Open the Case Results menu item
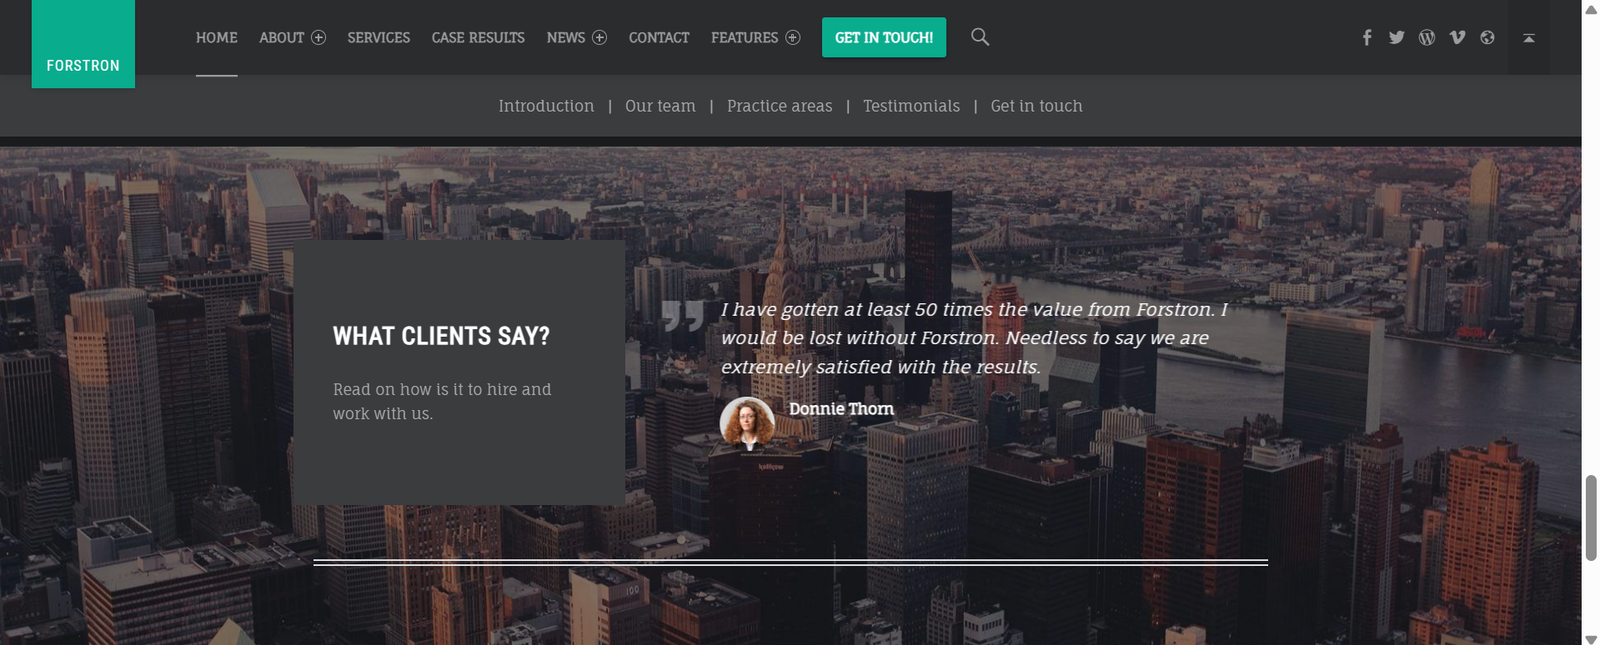Viewport: 1600px width, 645px height. pos(478,37)
